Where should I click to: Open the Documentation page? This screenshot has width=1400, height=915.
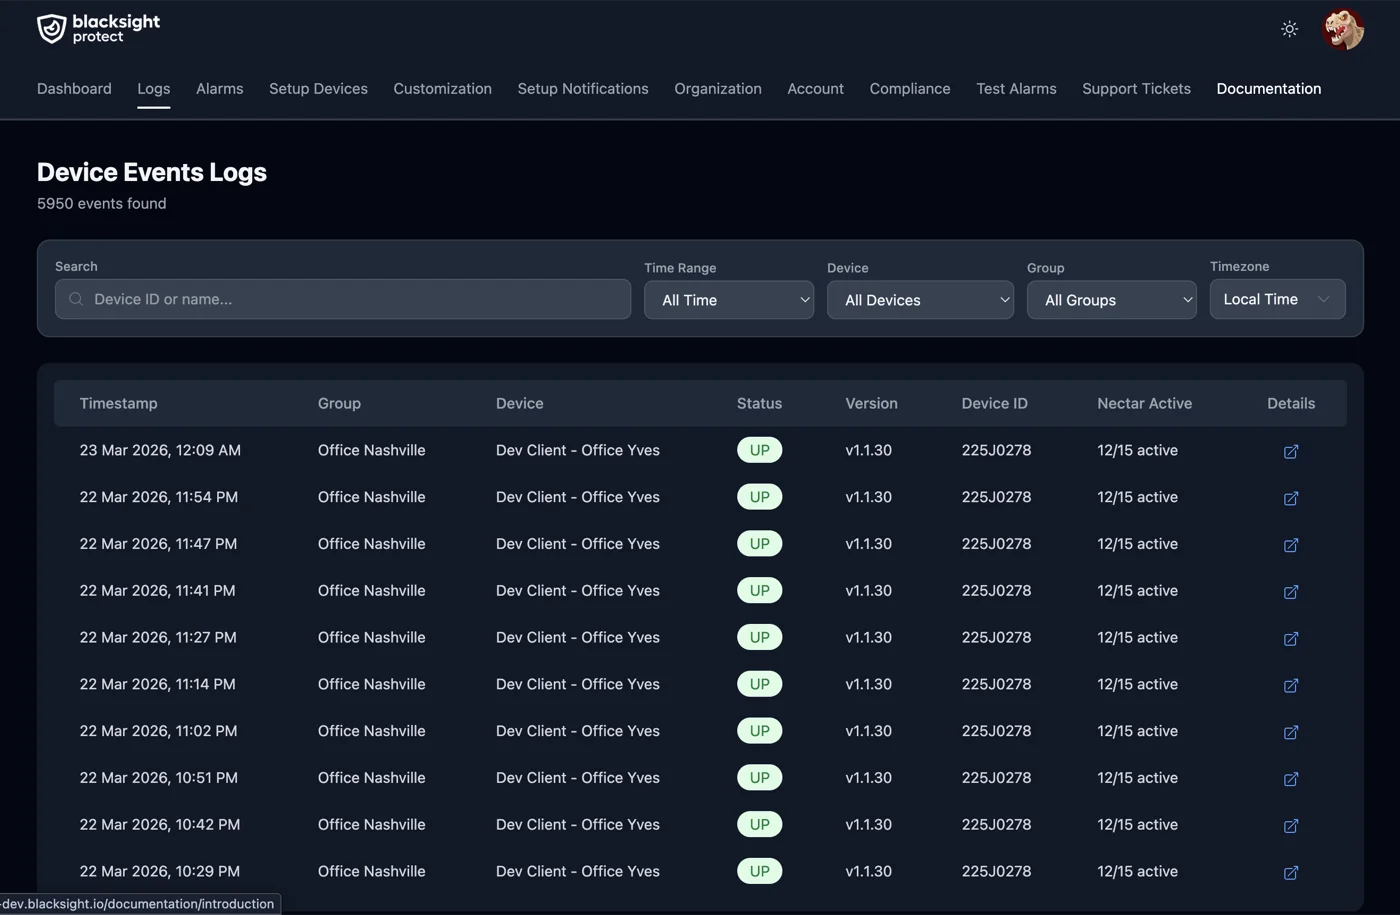click(1268, 89)
